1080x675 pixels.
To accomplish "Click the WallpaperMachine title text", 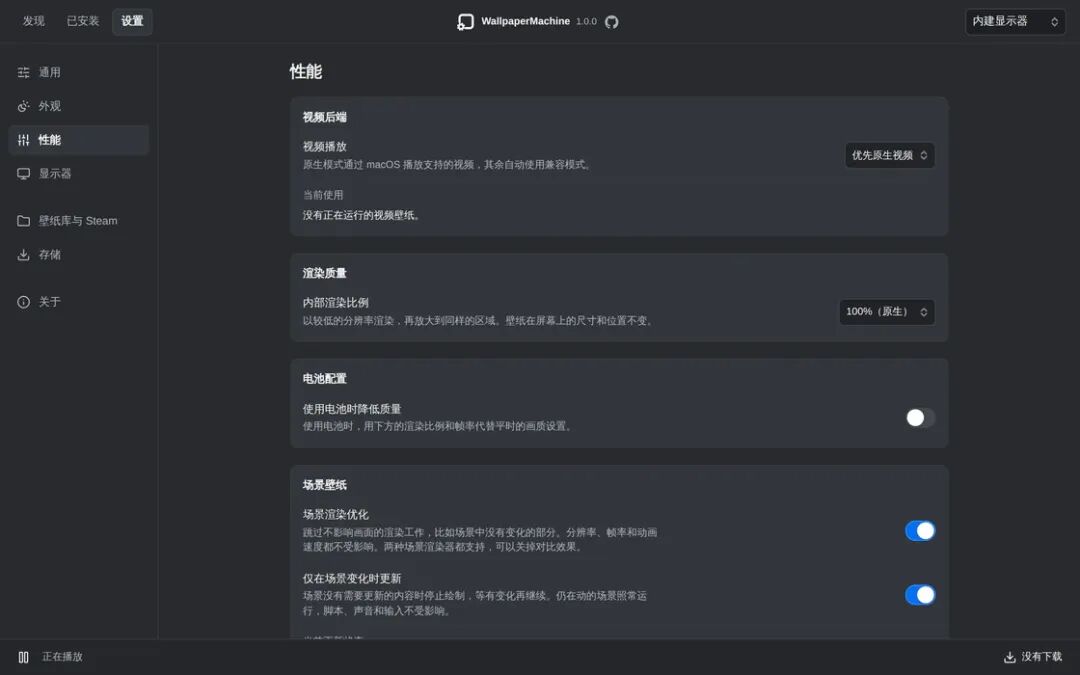I will click(526, 21).
